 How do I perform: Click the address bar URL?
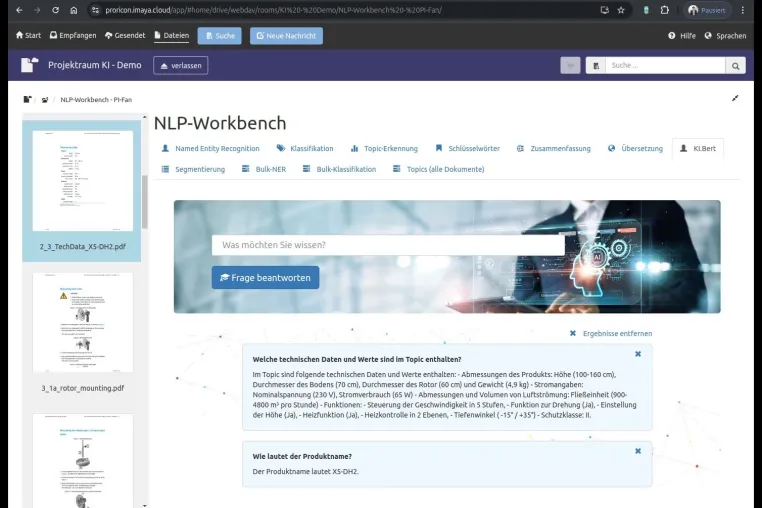click(x=273, y=10)
